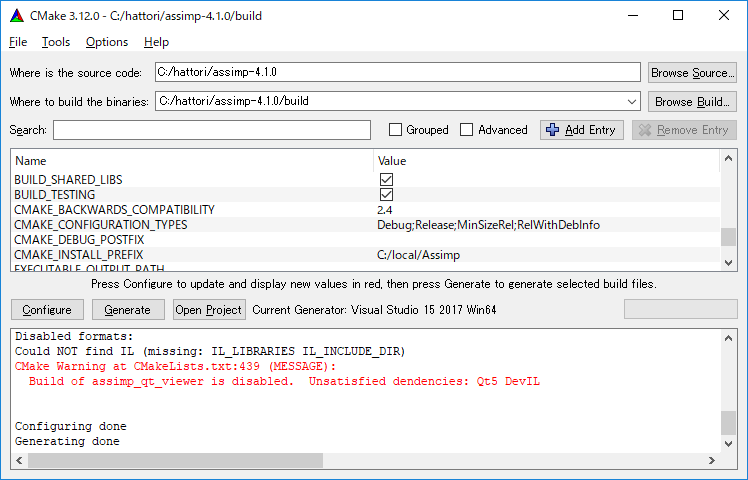
Task: Select the CMAKE_INSTALL_PREFIX value cell
Action: 545,255
